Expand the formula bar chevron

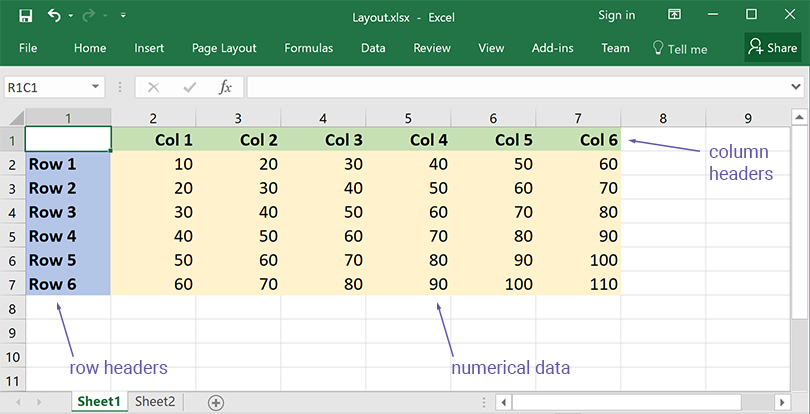(796, 87)
